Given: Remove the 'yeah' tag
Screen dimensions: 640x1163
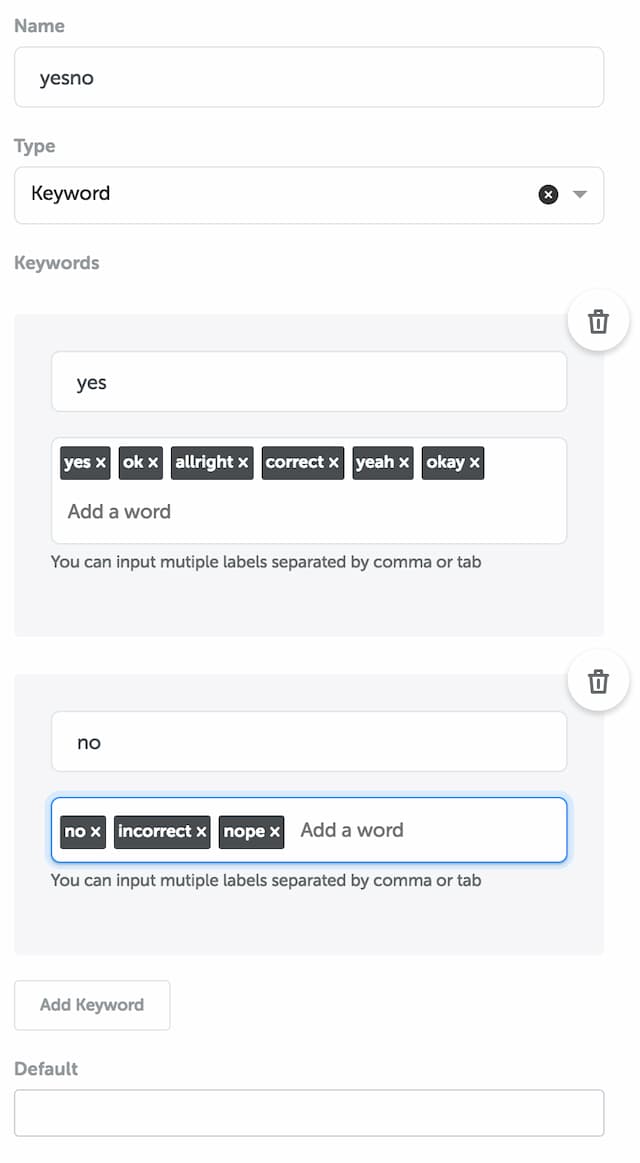Looking at the screenshot, I should coord(403,462).
